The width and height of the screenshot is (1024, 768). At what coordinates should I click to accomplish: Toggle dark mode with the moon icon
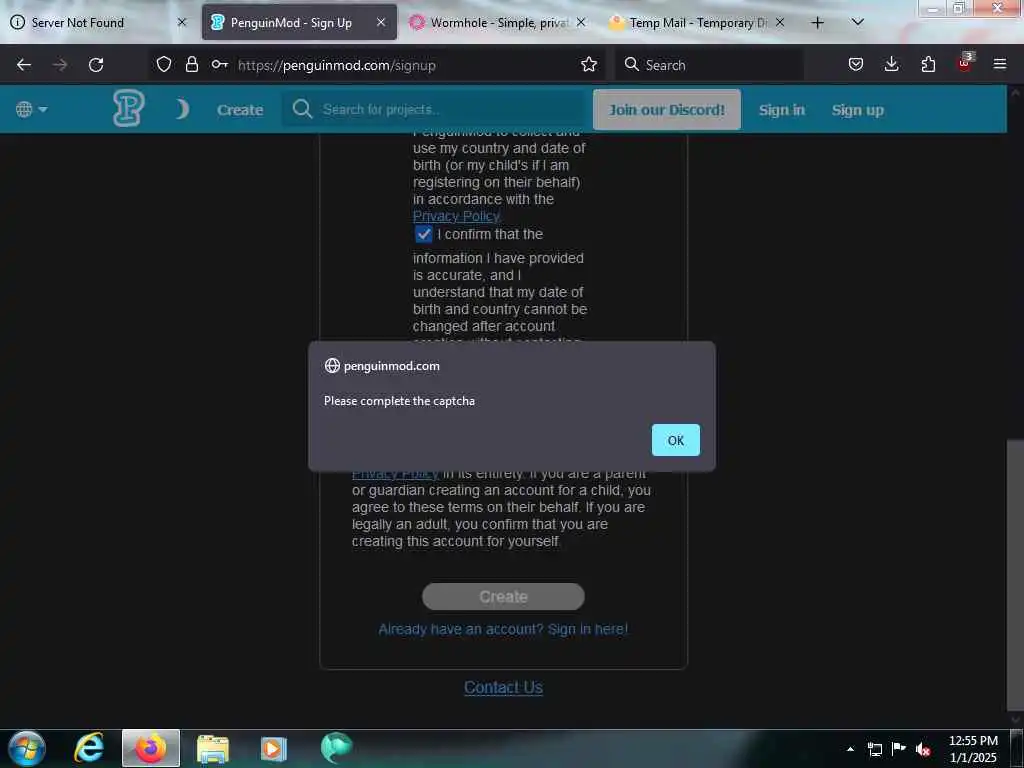182,109
